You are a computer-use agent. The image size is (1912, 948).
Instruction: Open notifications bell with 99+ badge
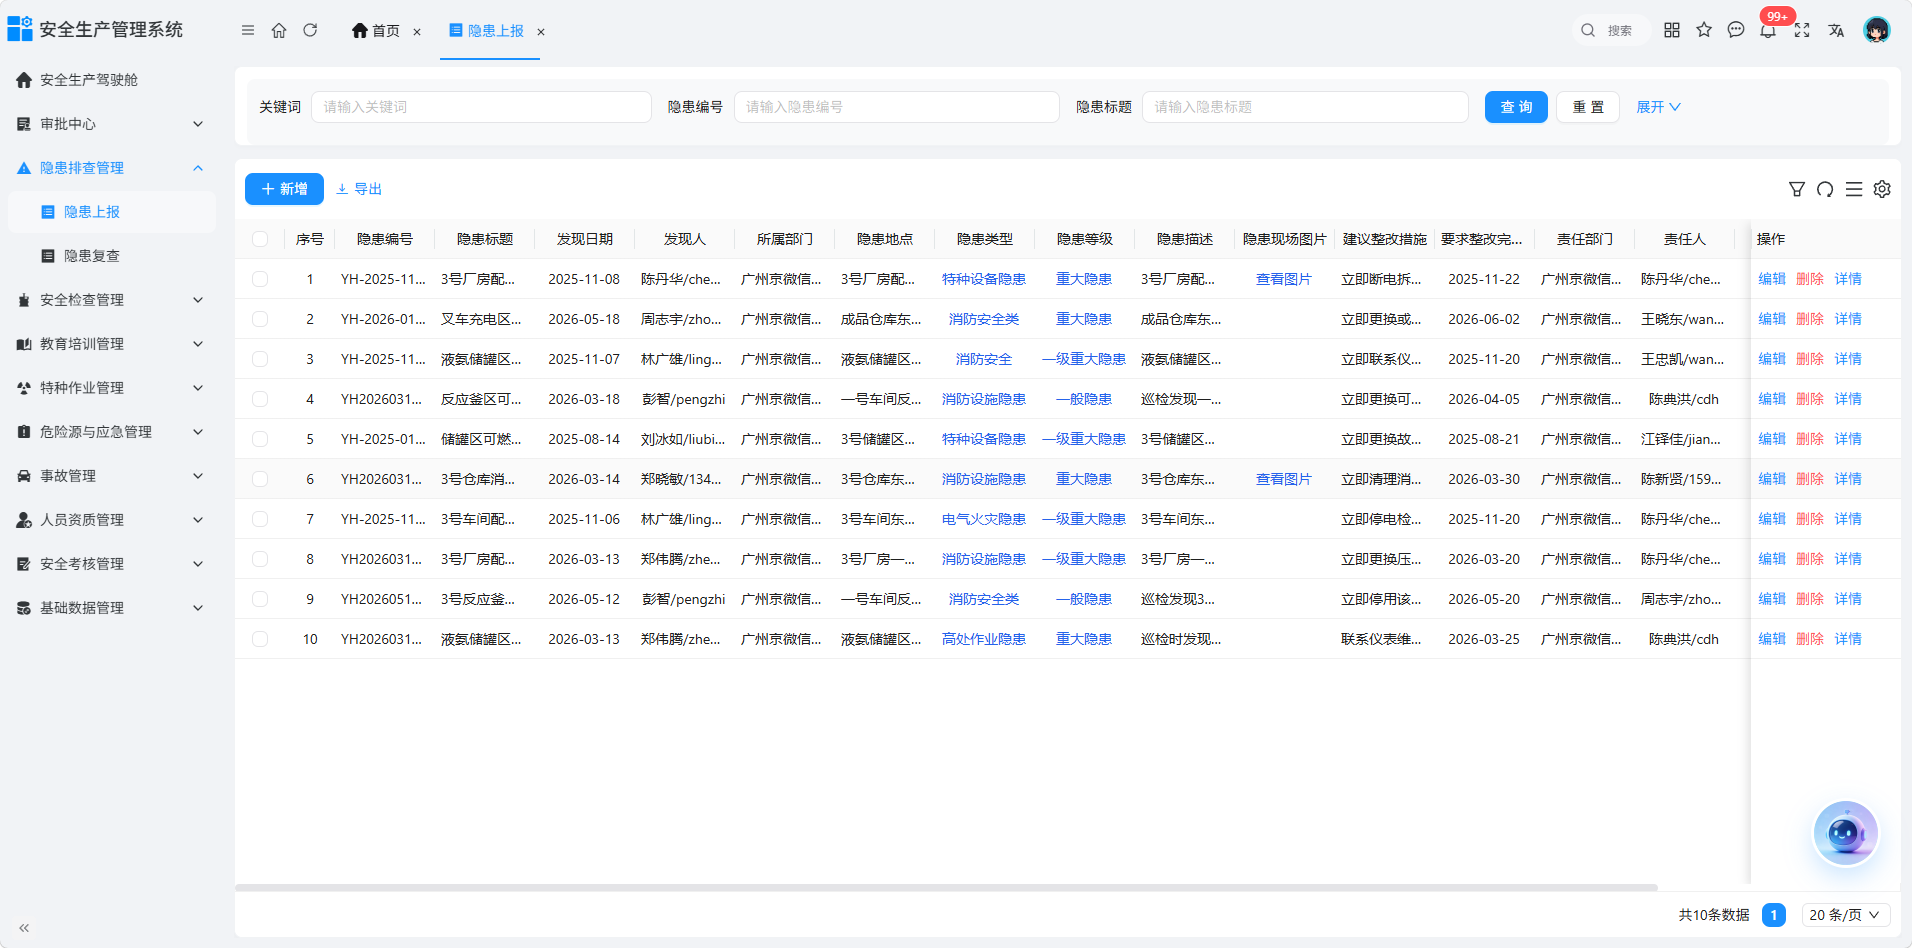coord(1769,30)
